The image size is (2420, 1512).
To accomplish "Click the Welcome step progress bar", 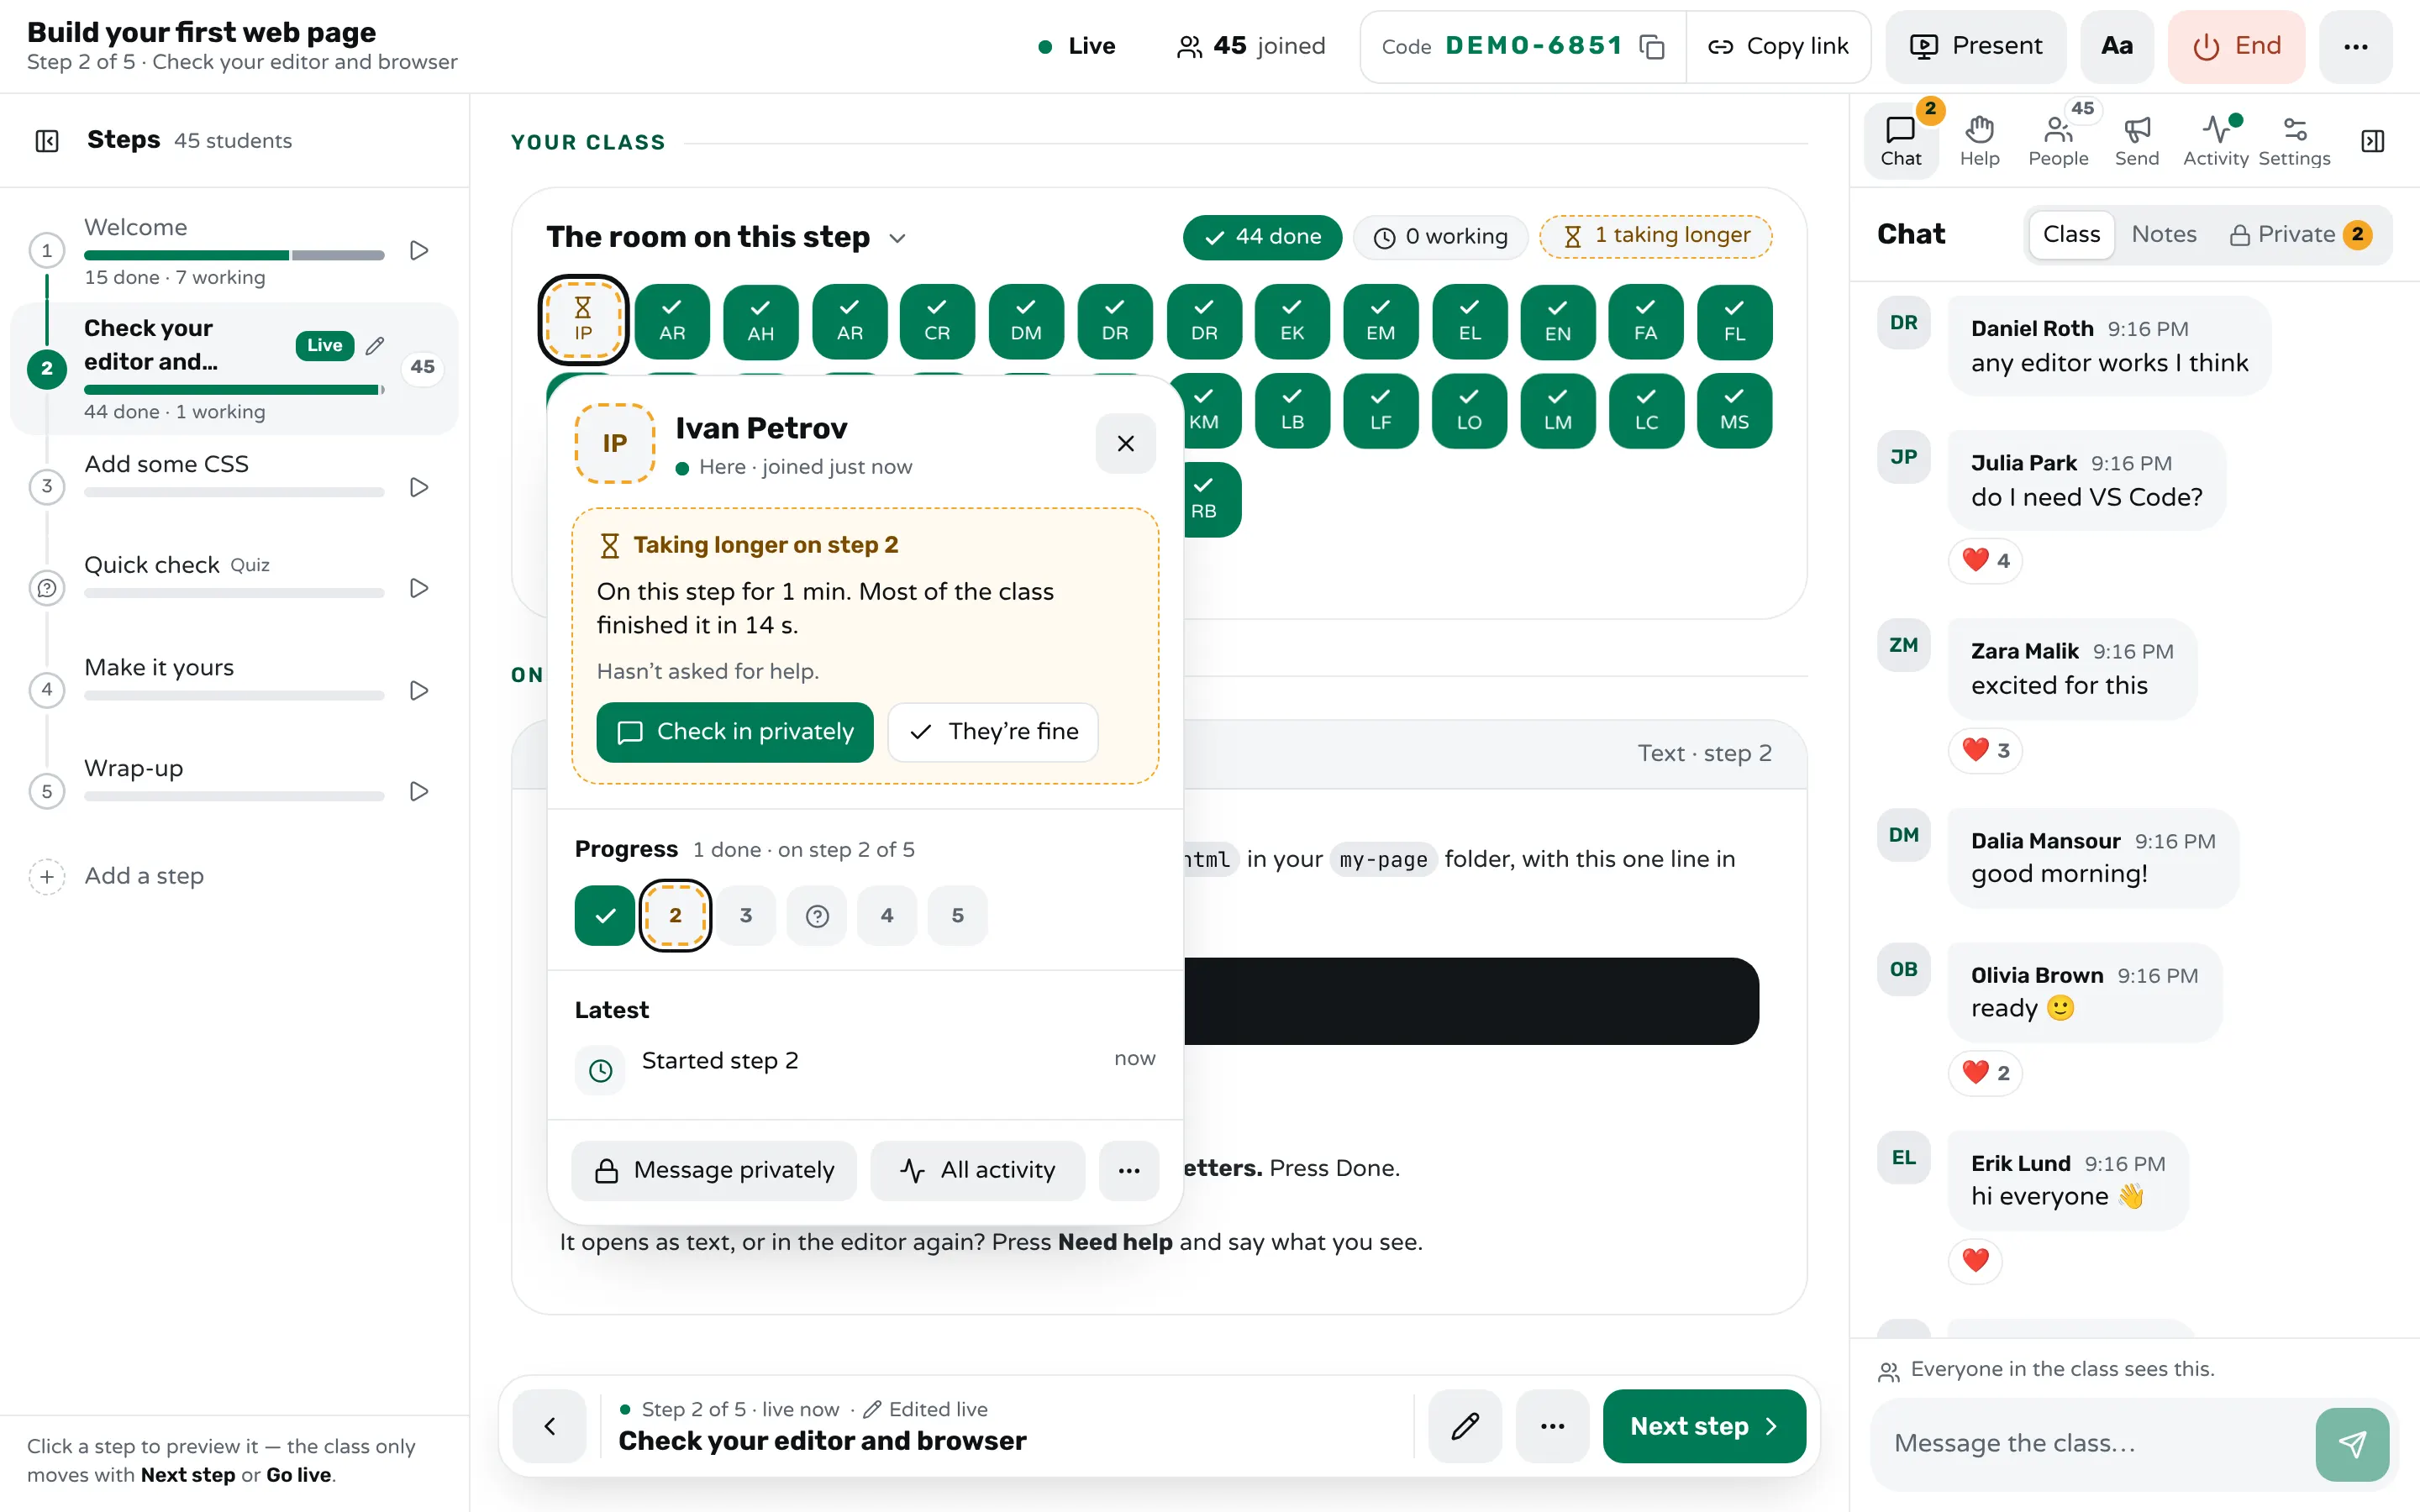I will point(234,256).
